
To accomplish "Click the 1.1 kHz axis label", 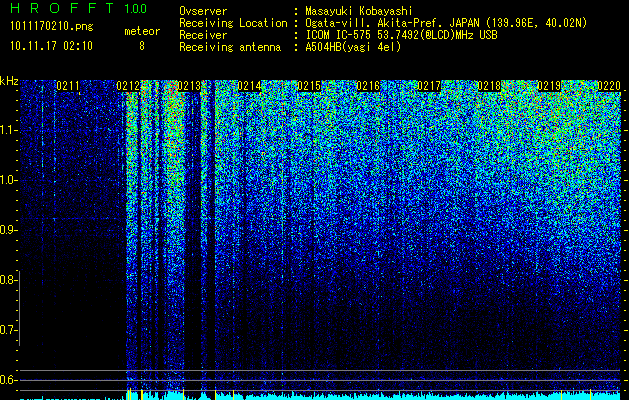I will 8,130.
